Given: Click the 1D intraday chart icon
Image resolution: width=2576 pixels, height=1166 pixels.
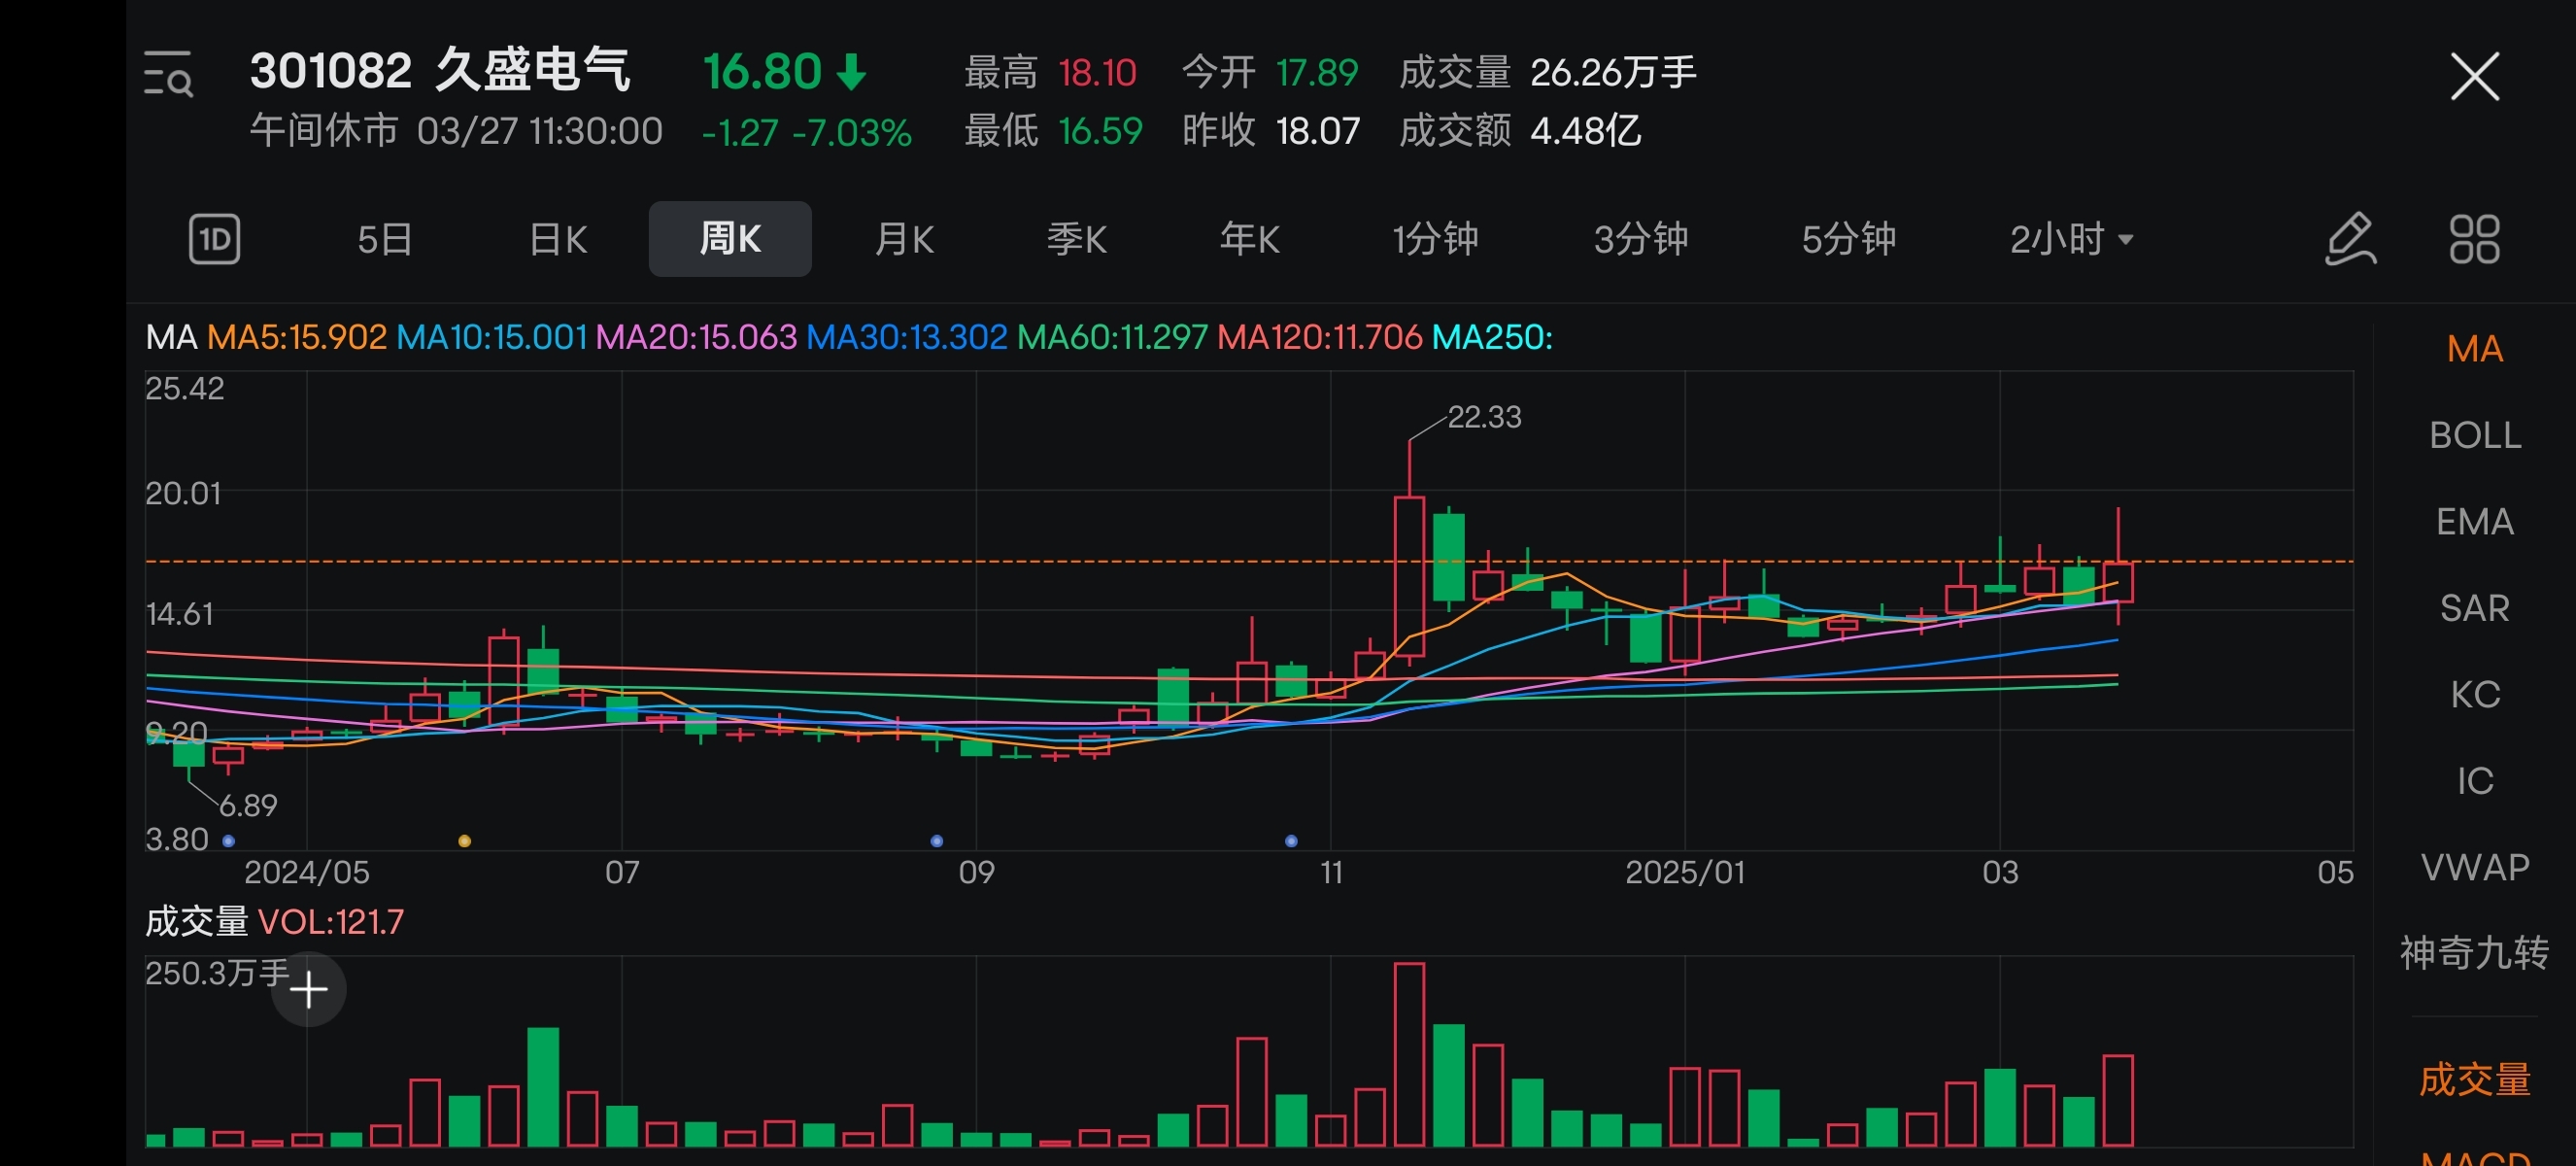Looking at the screenshot, I should [215, 239].
